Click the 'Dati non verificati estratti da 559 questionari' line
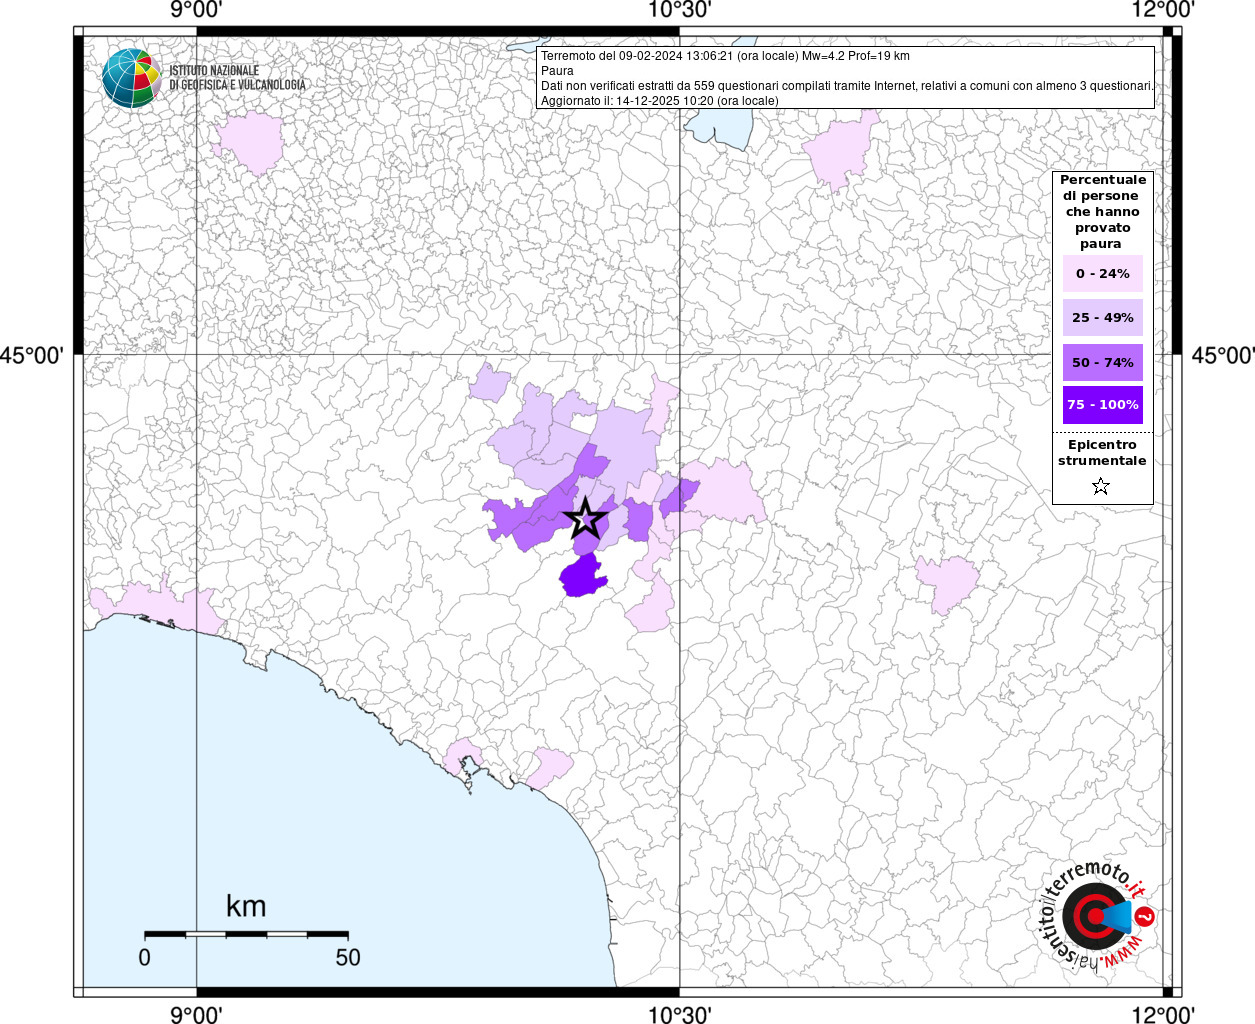The width and height of the screenshot is (1255, 1024). pyautogui.click(x=847, y=86)
